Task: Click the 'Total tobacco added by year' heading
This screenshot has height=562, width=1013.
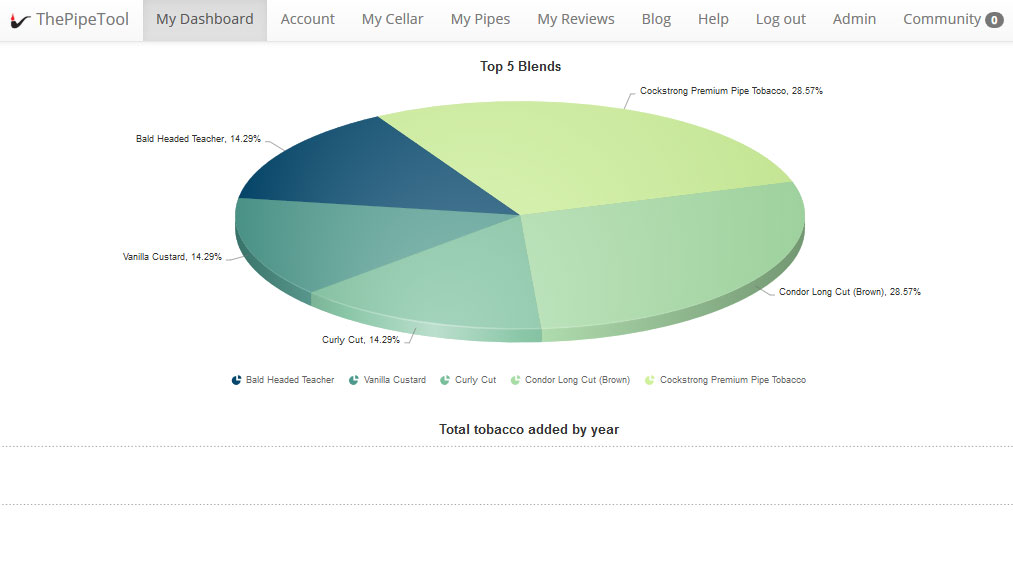Action: 529,430
